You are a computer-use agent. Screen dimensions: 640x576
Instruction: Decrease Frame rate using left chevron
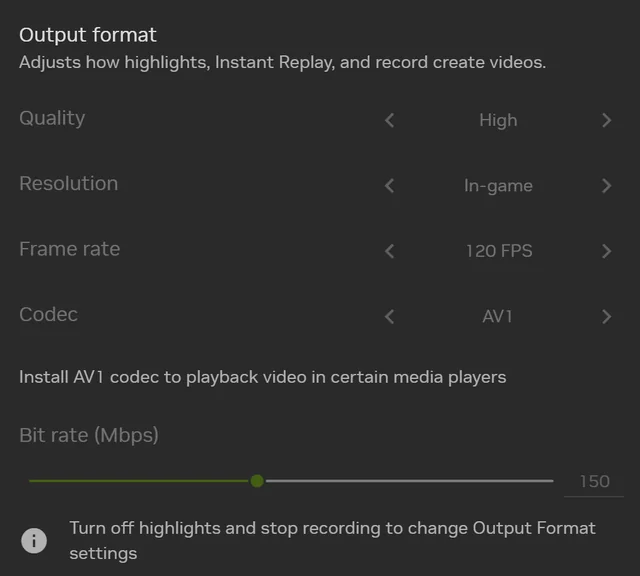[390, 251]
